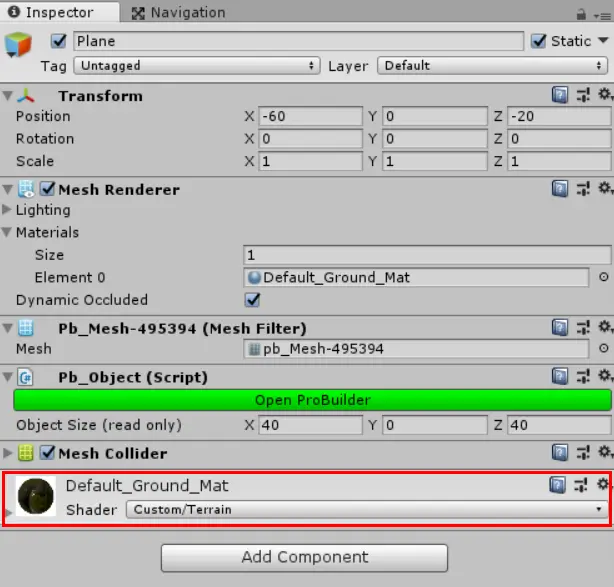
Task: Open the Inspector panel options menu
Action: point(602,16)
